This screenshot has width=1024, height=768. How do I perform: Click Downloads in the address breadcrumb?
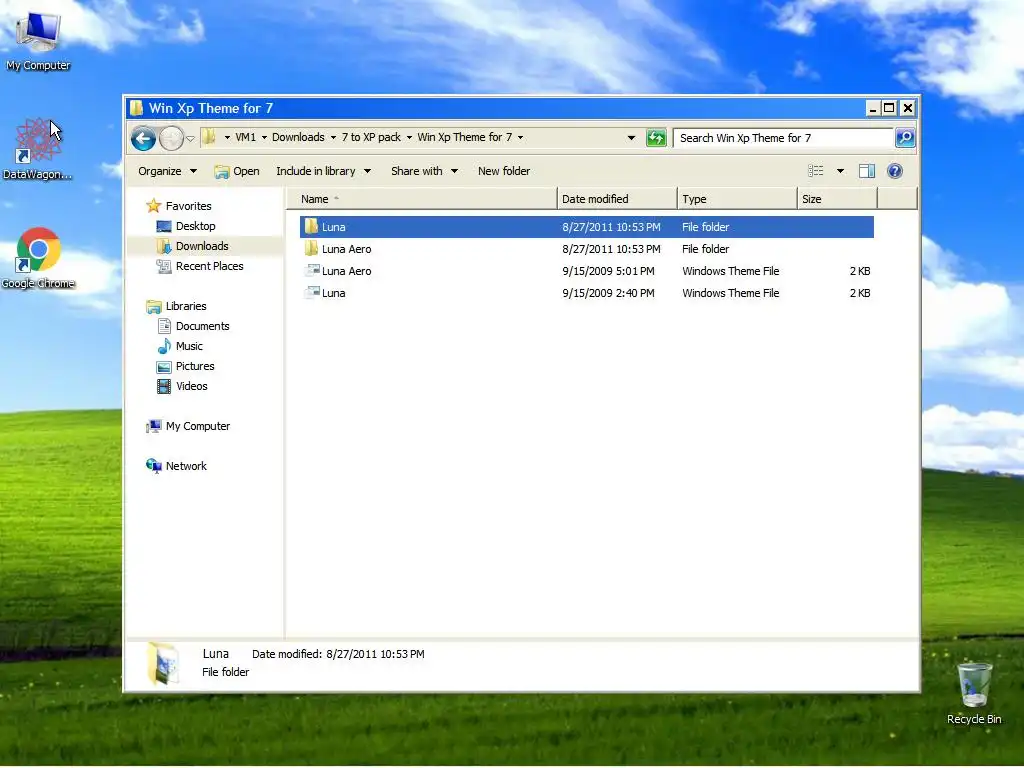pyautogui.click(x=298, y=137)
